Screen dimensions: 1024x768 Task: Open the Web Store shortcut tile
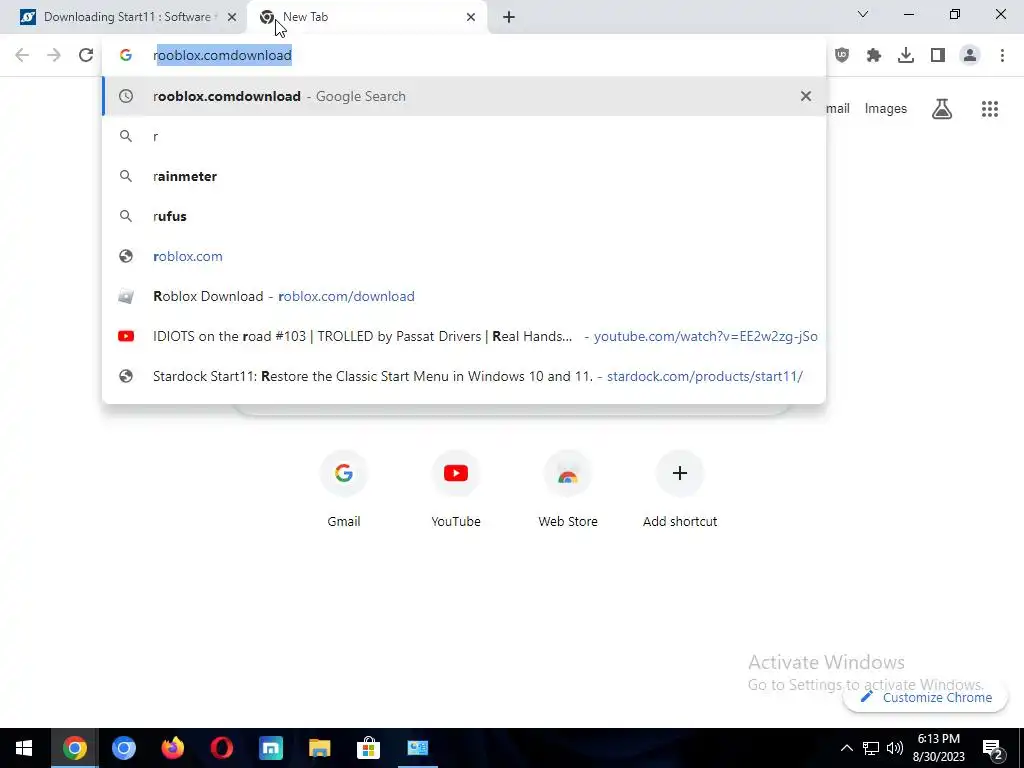[568, 489]
